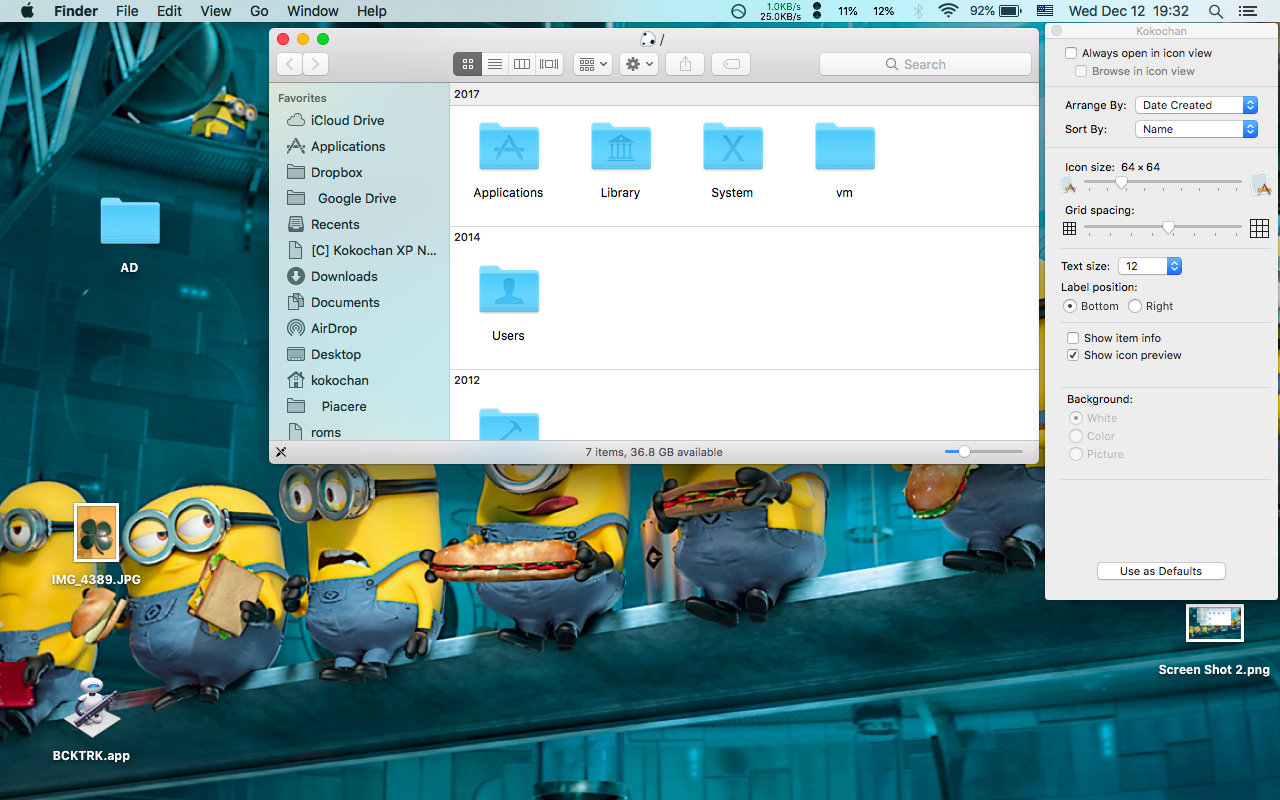Open the Arrange By dropdown
Viewport: 1280px width, 800px height.
(1196, 105)
